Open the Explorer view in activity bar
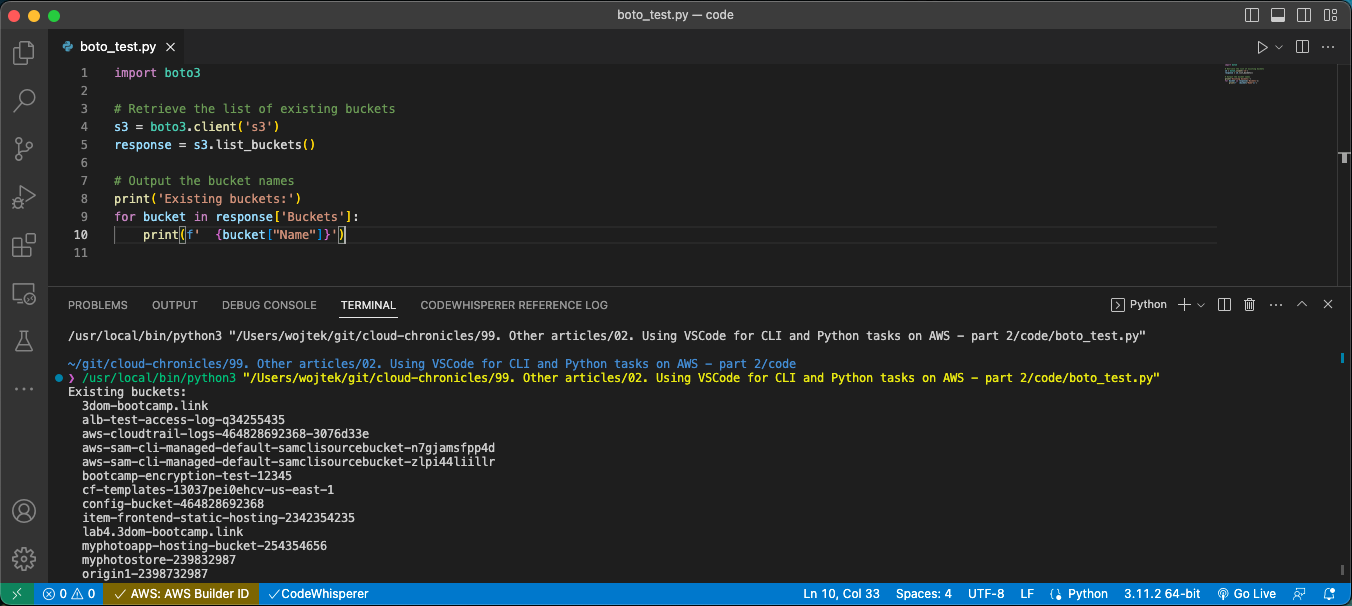The height and width of the screenshot is (606, 1352). pyautogui.click(x=24, y=53)
